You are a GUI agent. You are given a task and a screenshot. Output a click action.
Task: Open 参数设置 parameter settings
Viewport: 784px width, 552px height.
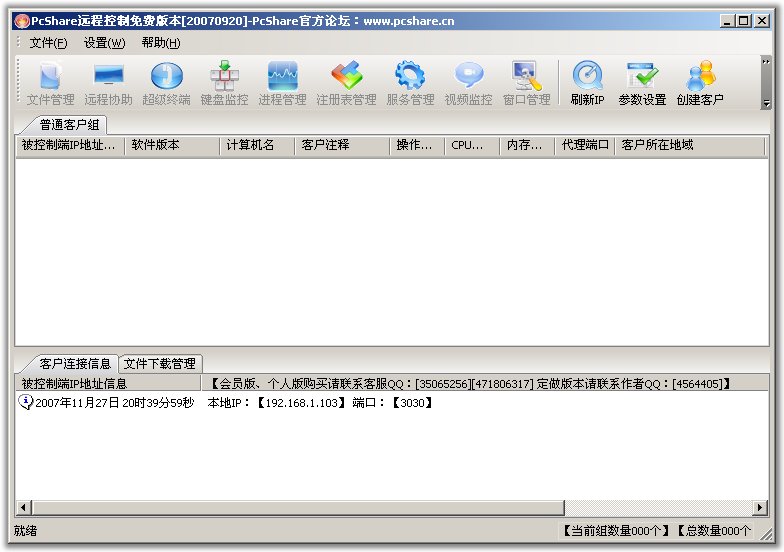tap(642, 83)
